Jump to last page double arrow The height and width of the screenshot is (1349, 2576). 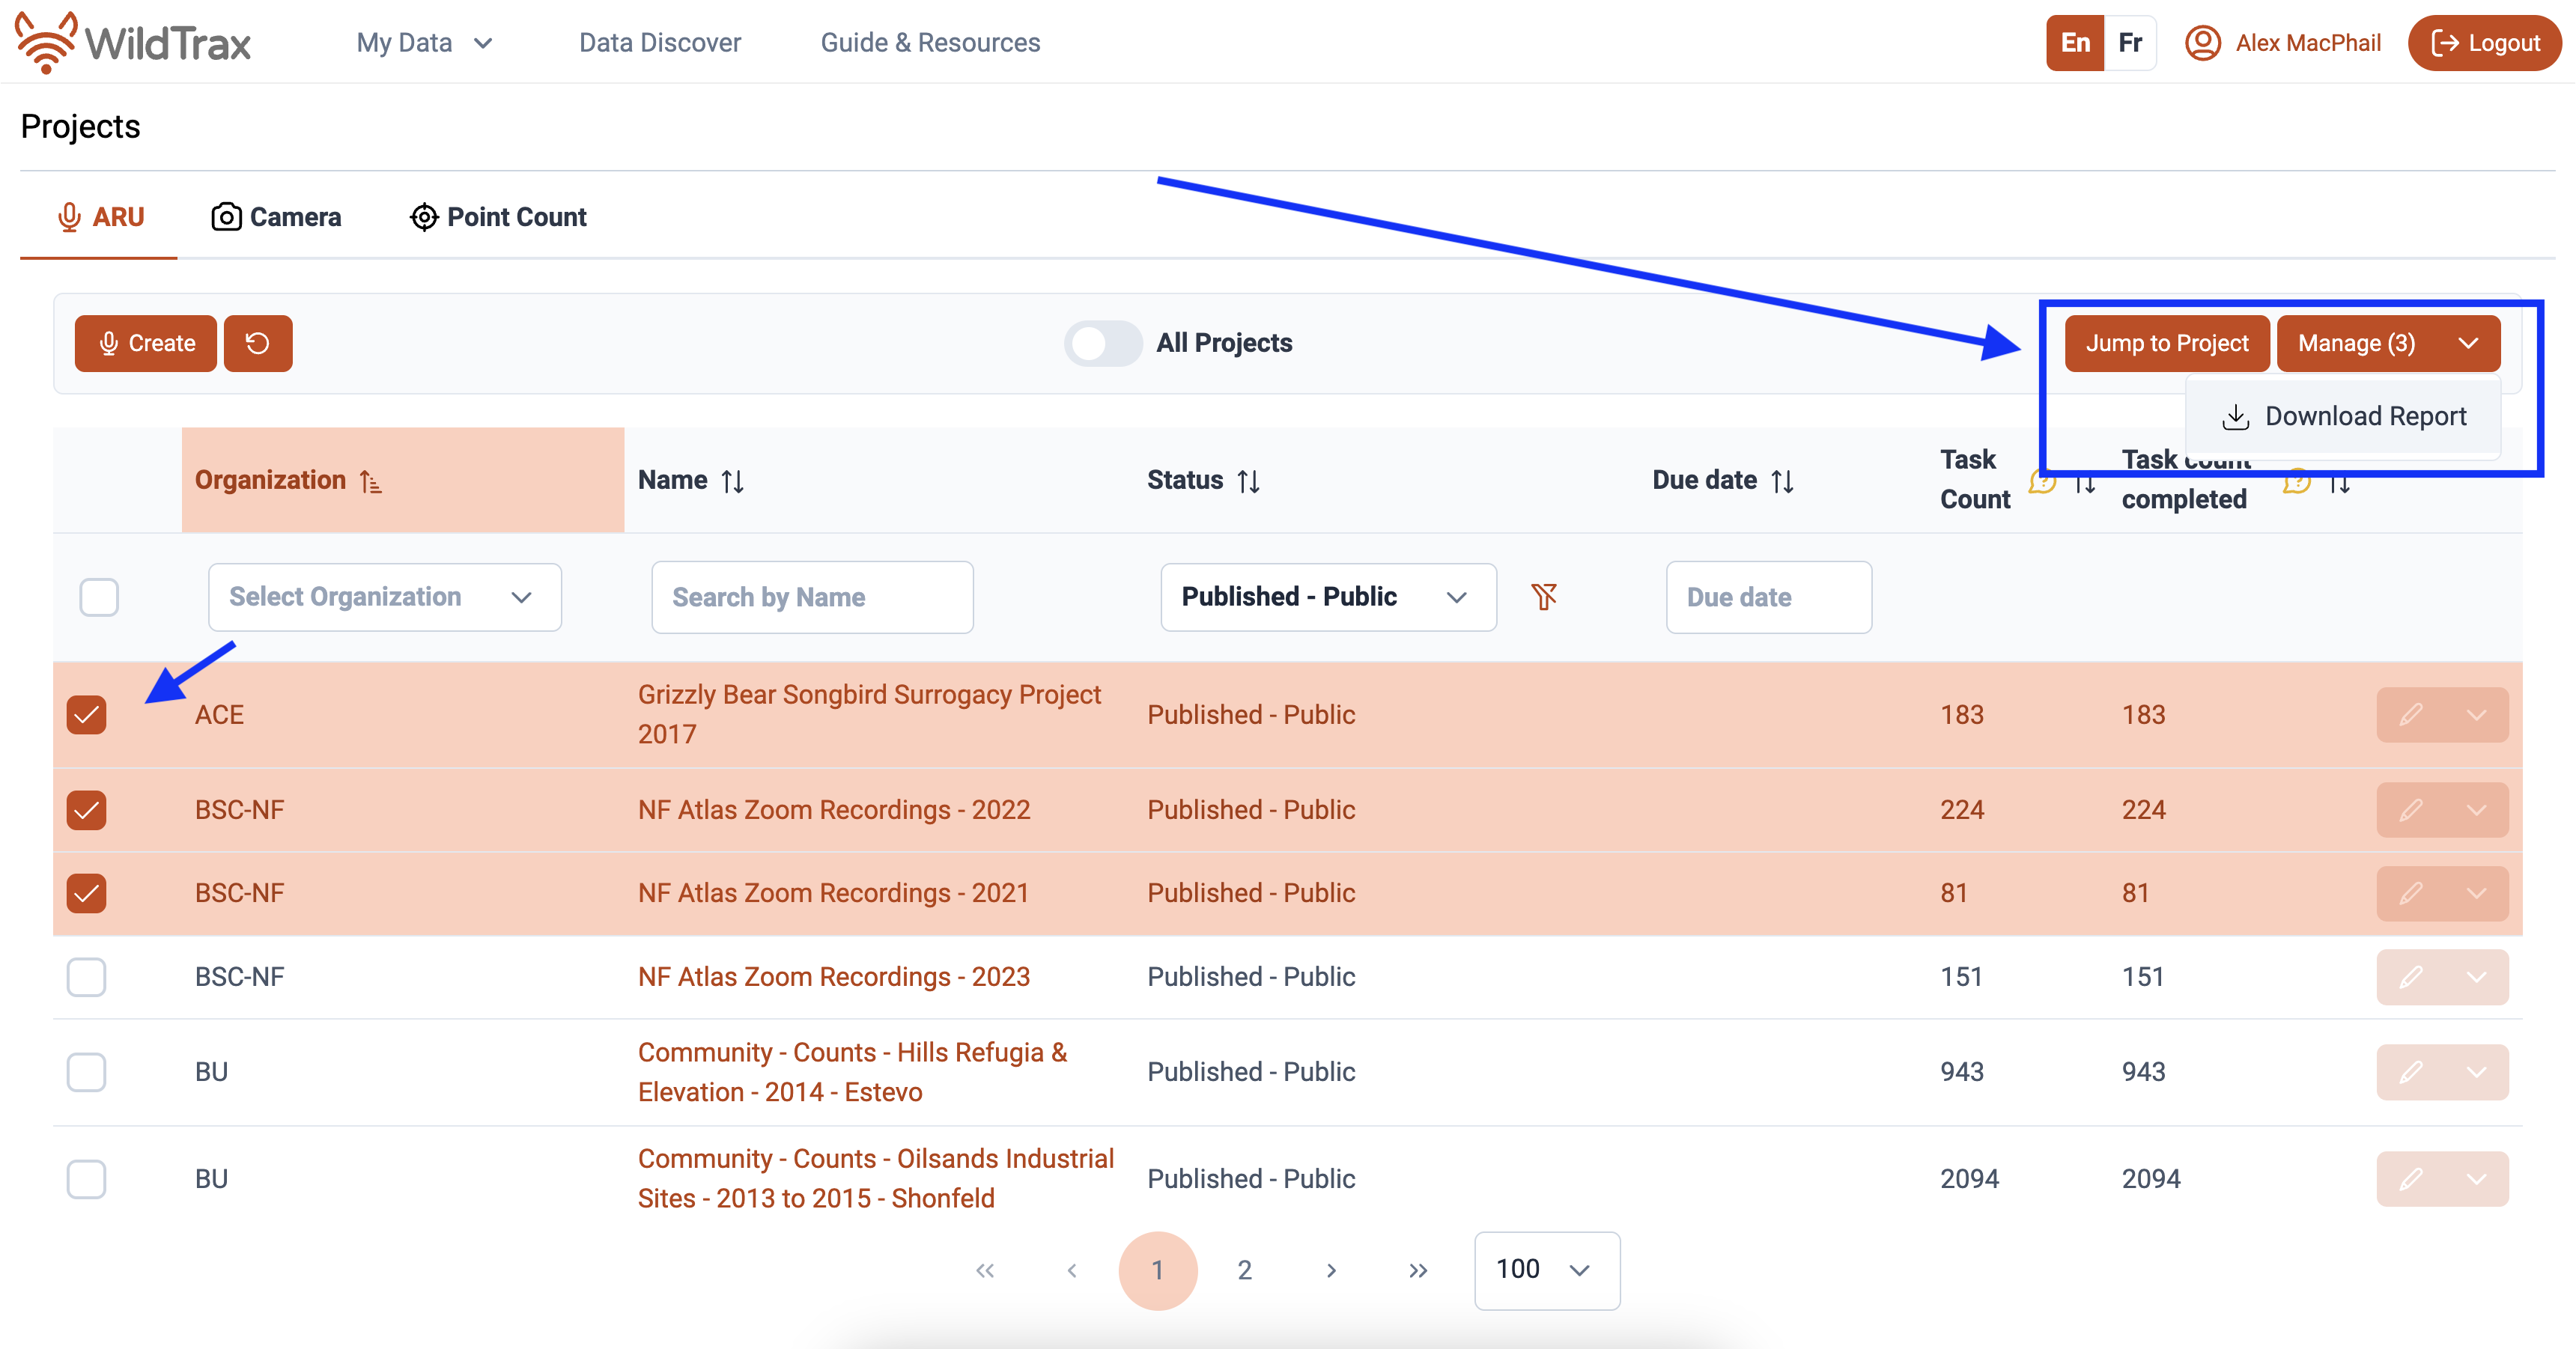(x=1417, y=1270)
